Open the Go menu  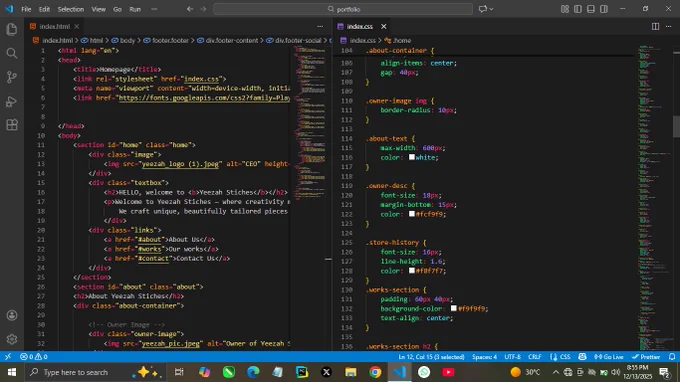coord(117,9)
